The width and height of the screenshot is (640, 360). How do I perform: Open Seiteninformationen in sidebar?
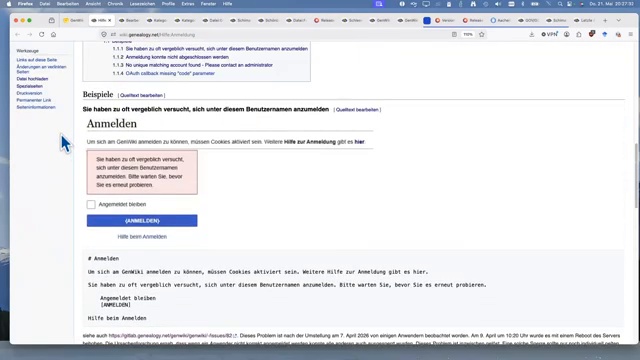tap(36, 107)
